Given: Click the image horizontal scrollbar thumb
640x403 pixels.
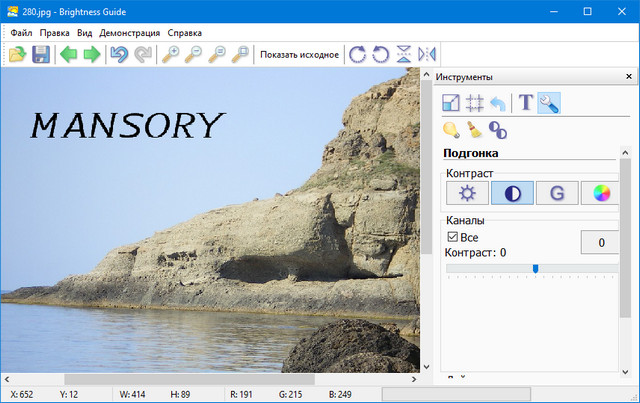Looking at the screenshot, I should pyautogui.click(x=188, y=379).
